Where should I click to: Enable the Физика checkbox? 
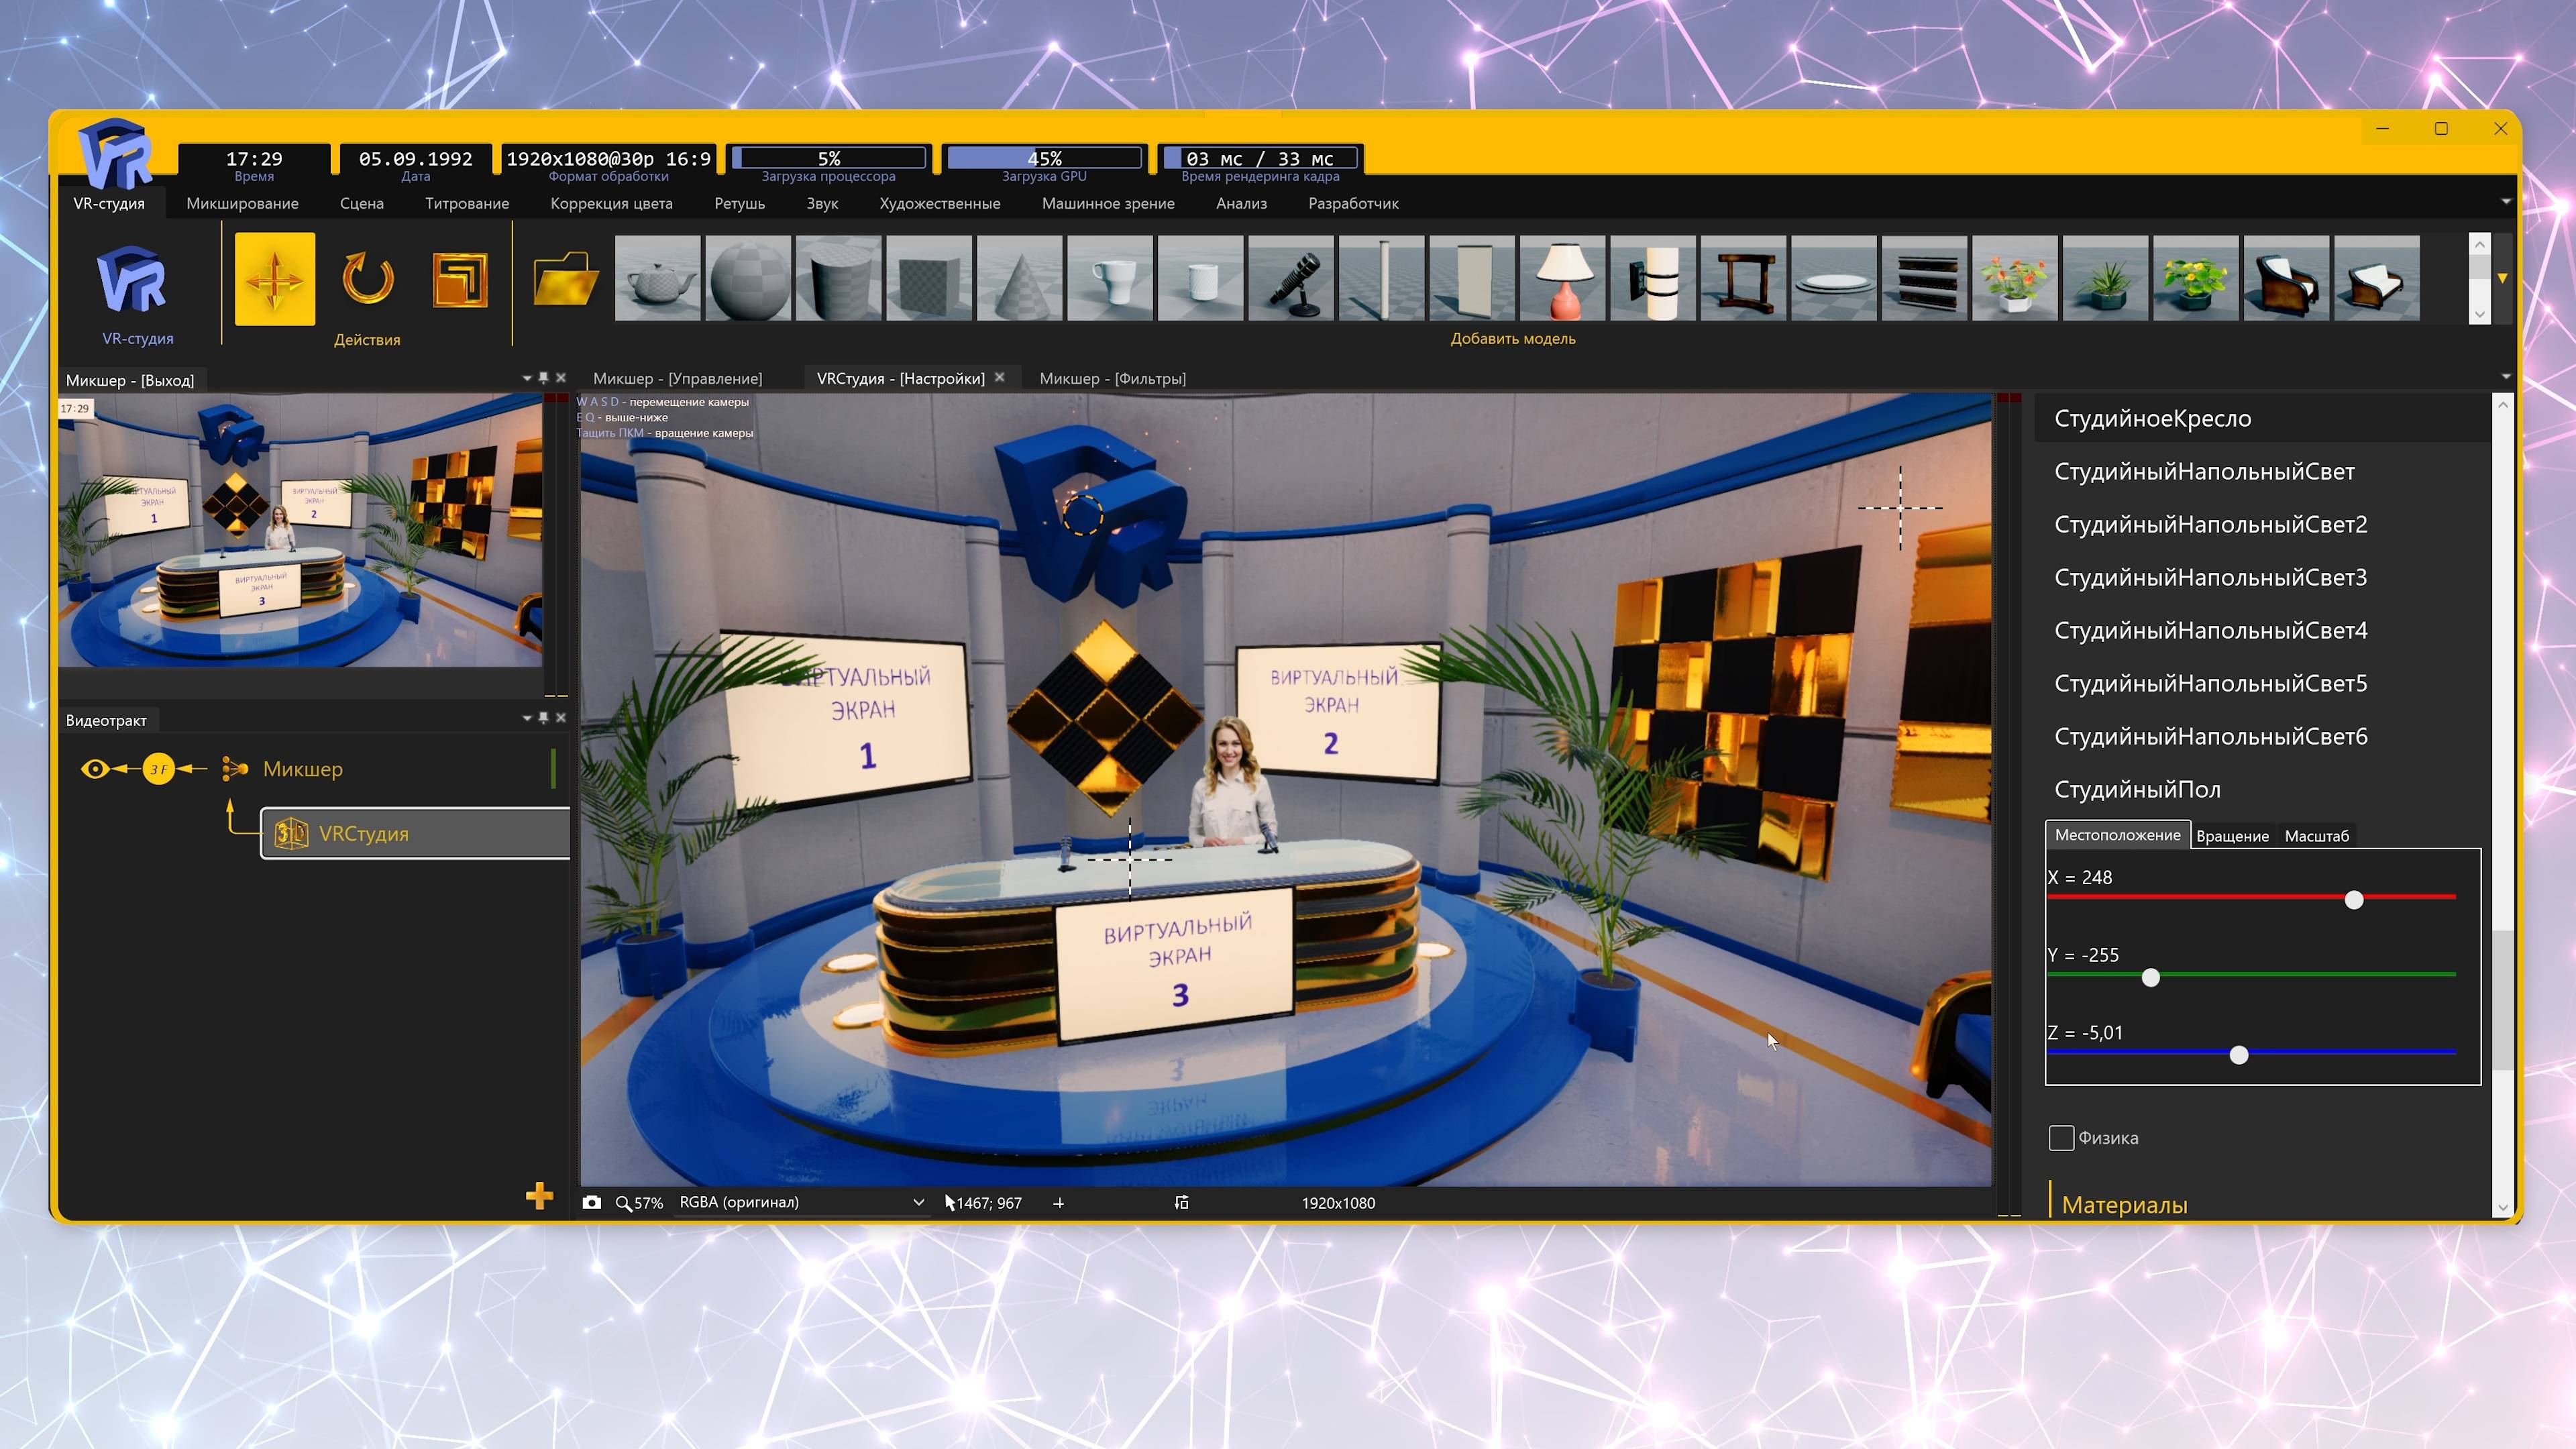(2061, 1137)
